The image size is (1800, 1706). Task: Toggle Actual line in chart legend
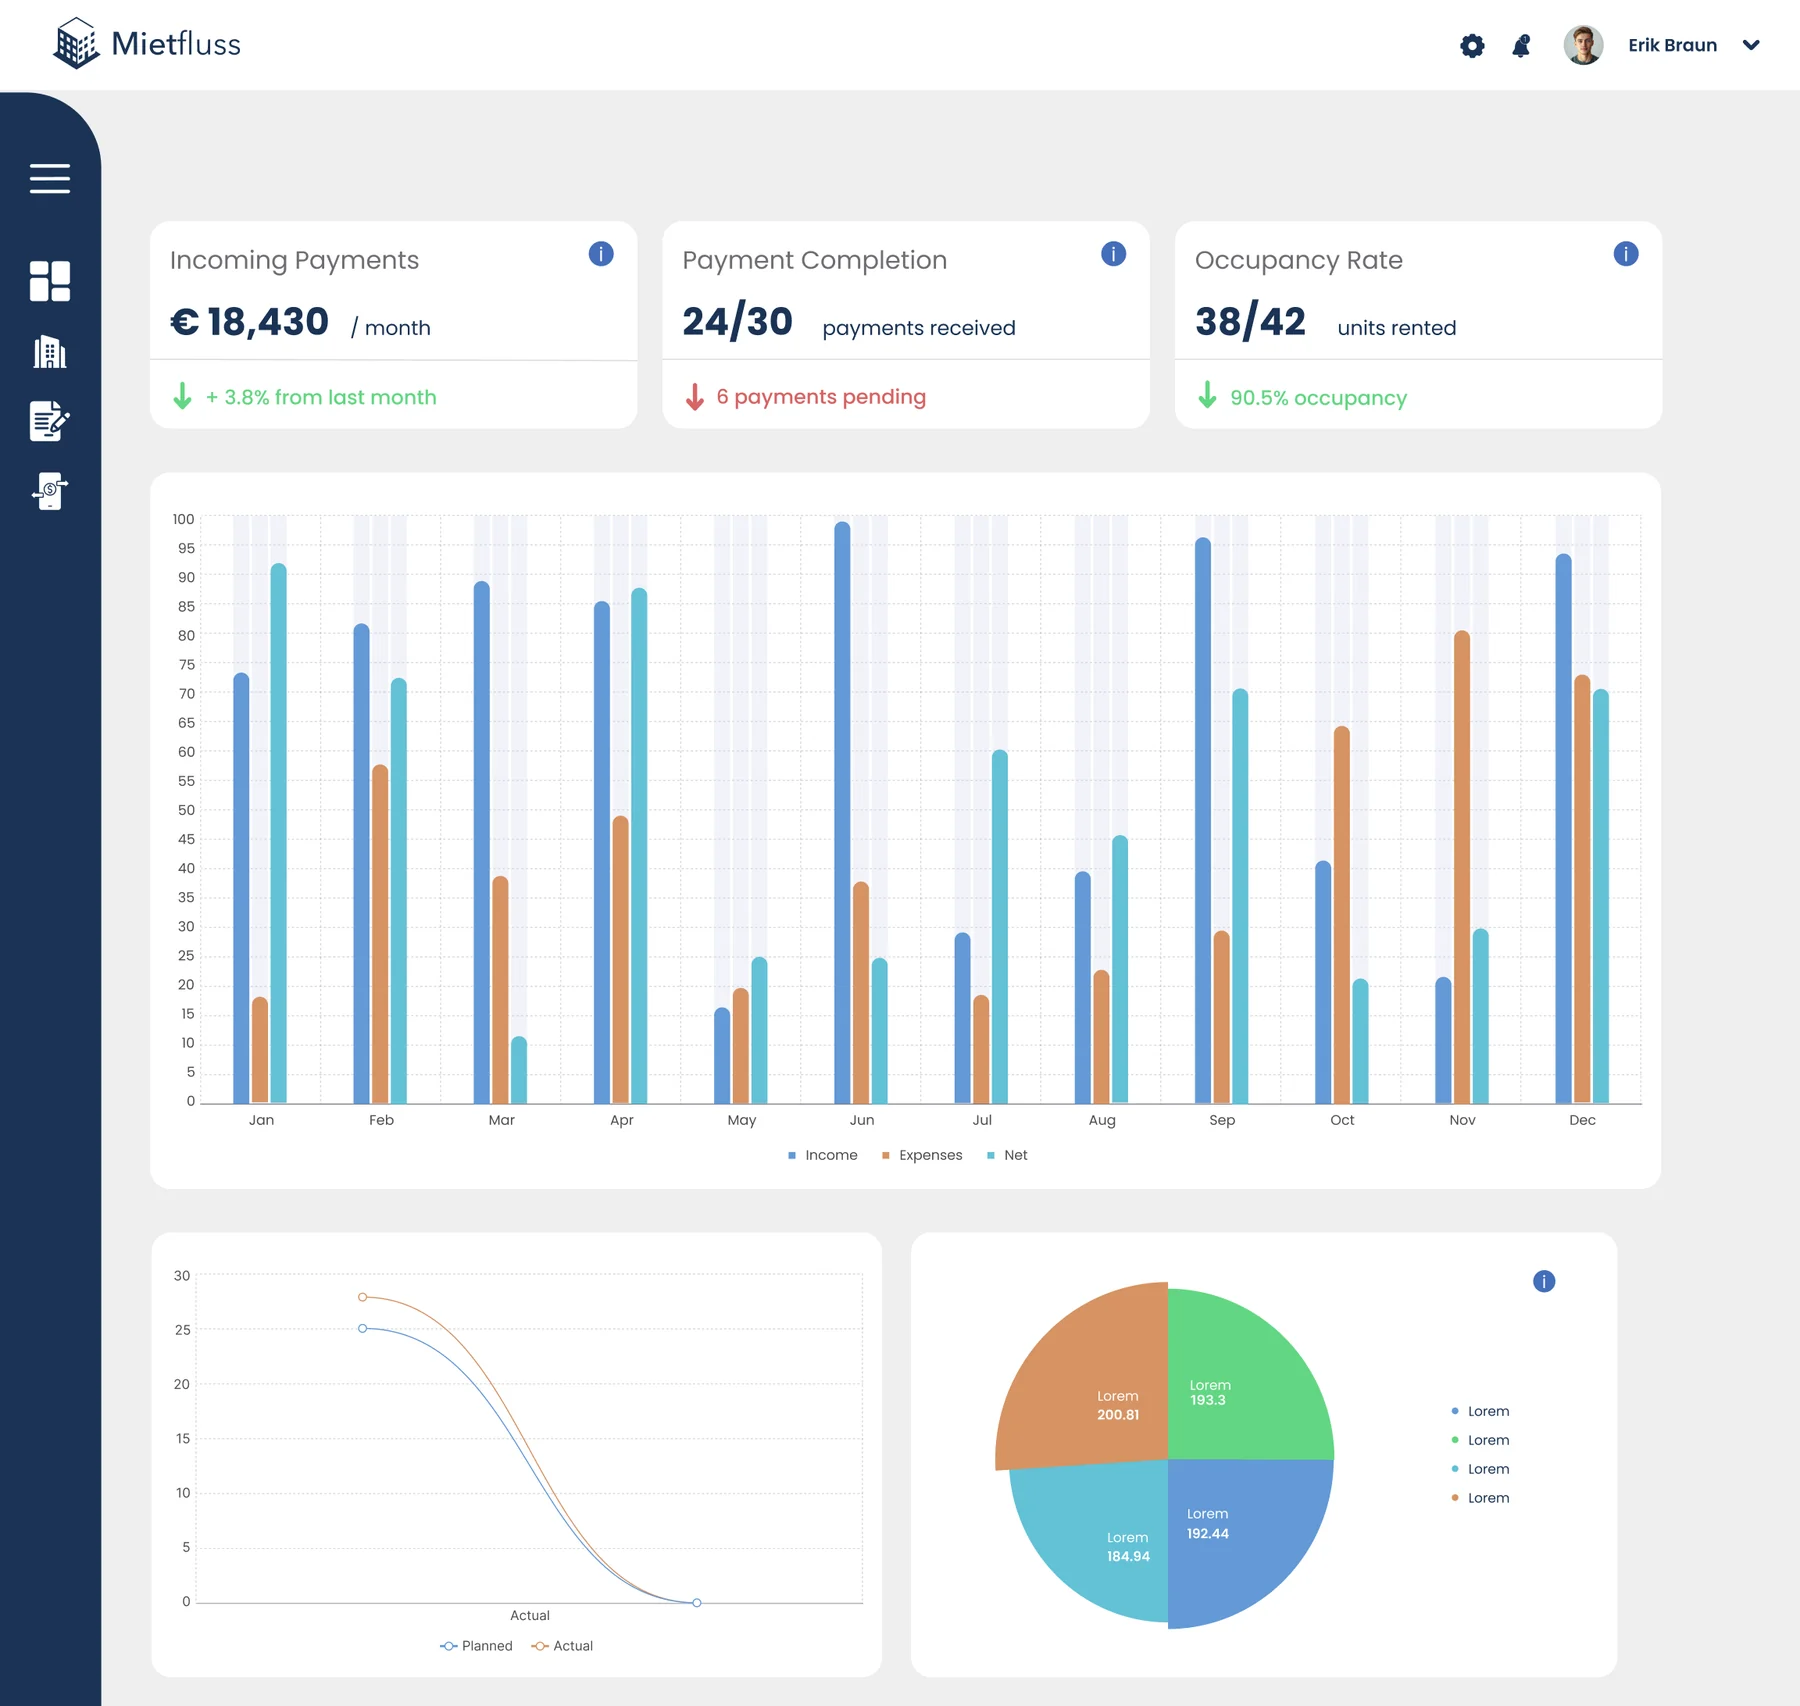point(562,1646)
